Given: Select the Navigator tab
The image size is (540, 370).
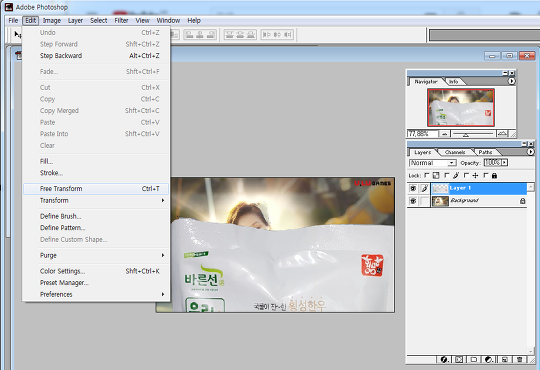Looking at the screenshot, I should coord(426,82).
